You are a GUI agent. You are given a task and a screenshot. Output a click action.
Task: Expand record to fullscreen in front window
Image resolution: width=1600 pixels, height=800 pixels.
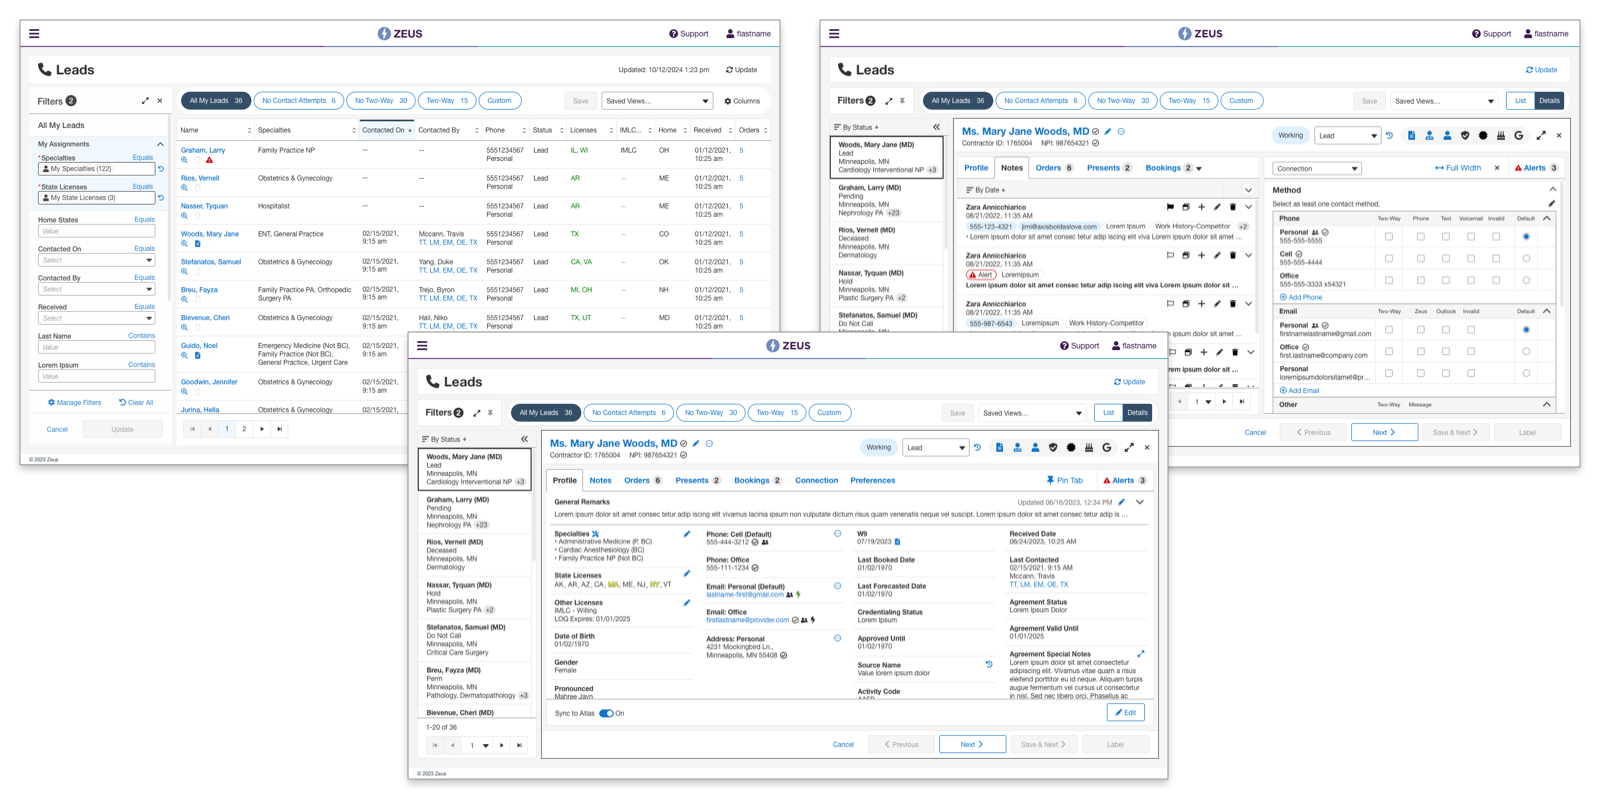click(1129, 448)
